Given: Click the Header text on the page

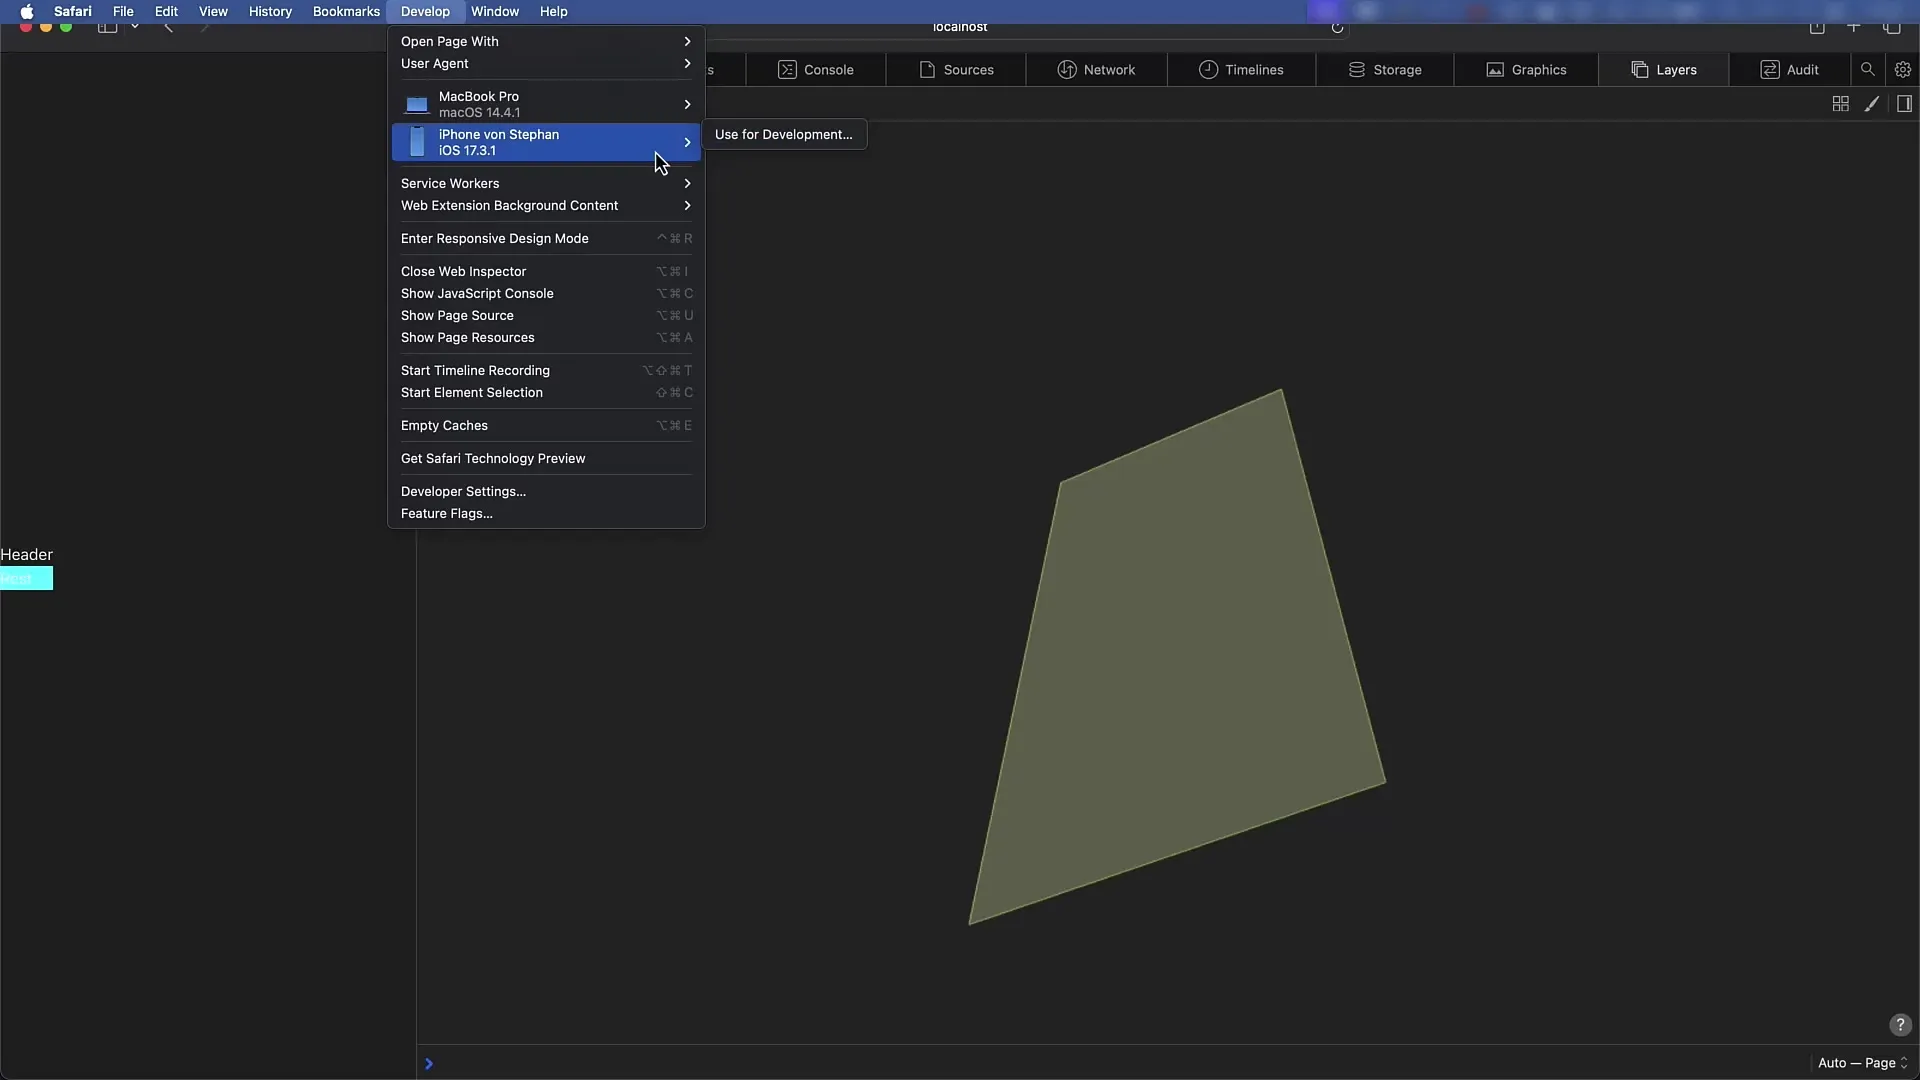Looking at the screenshot, I should click(26, 554).
